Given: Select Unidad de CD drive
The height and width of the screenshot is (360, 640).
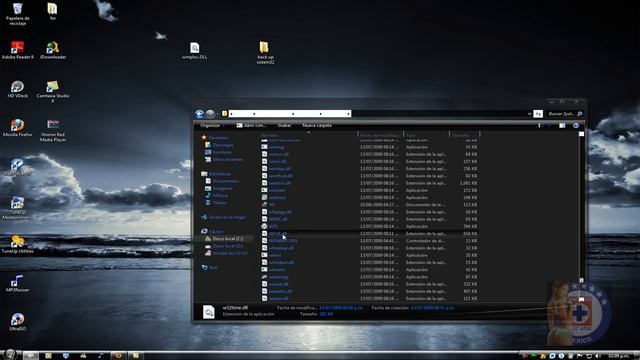Looking at the screenshot, I should tap(226, 253).
